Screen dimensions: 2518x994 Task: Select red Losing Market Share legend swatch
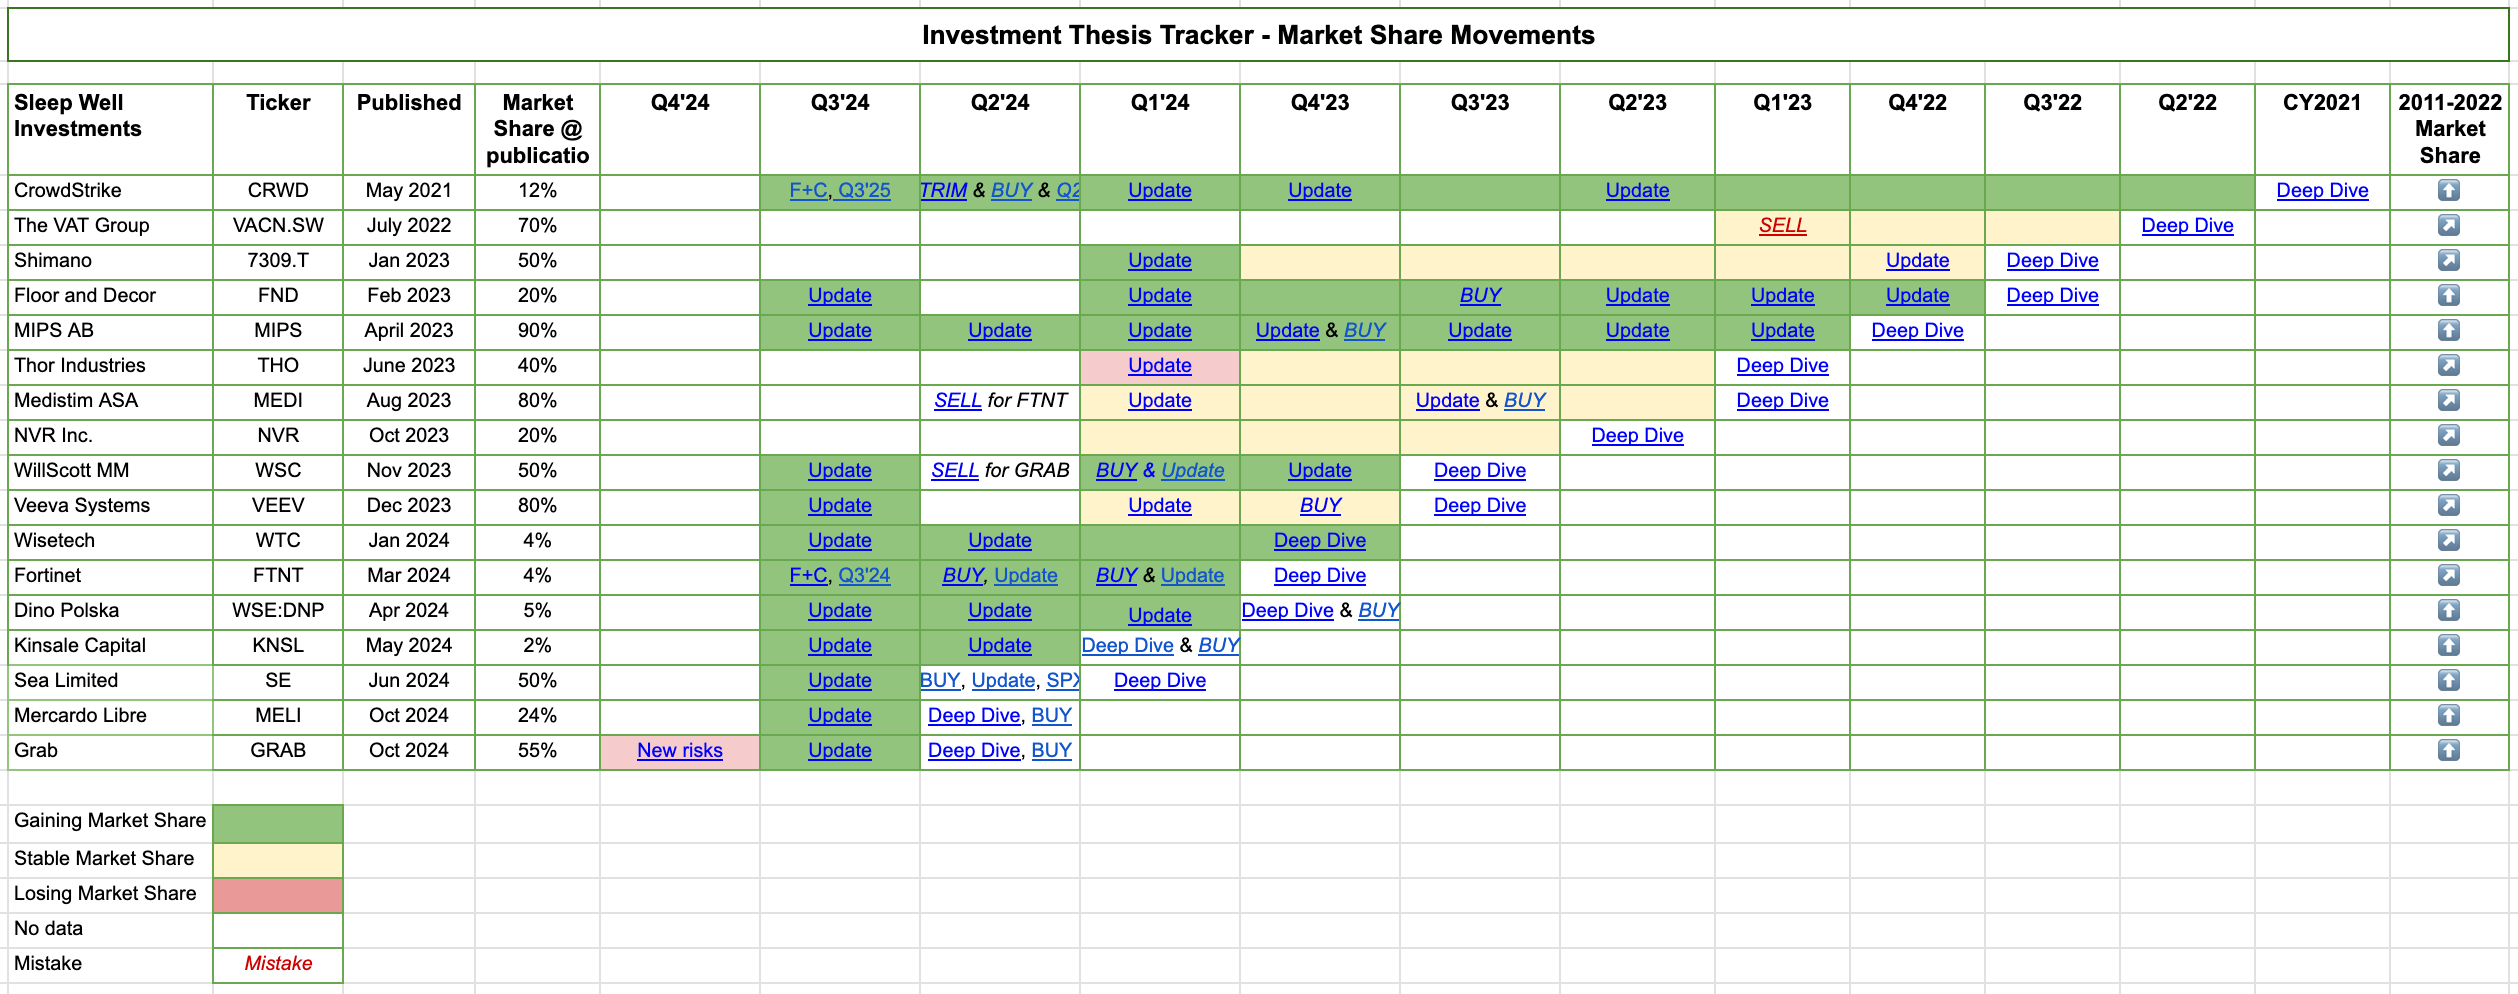click(278, 895)
